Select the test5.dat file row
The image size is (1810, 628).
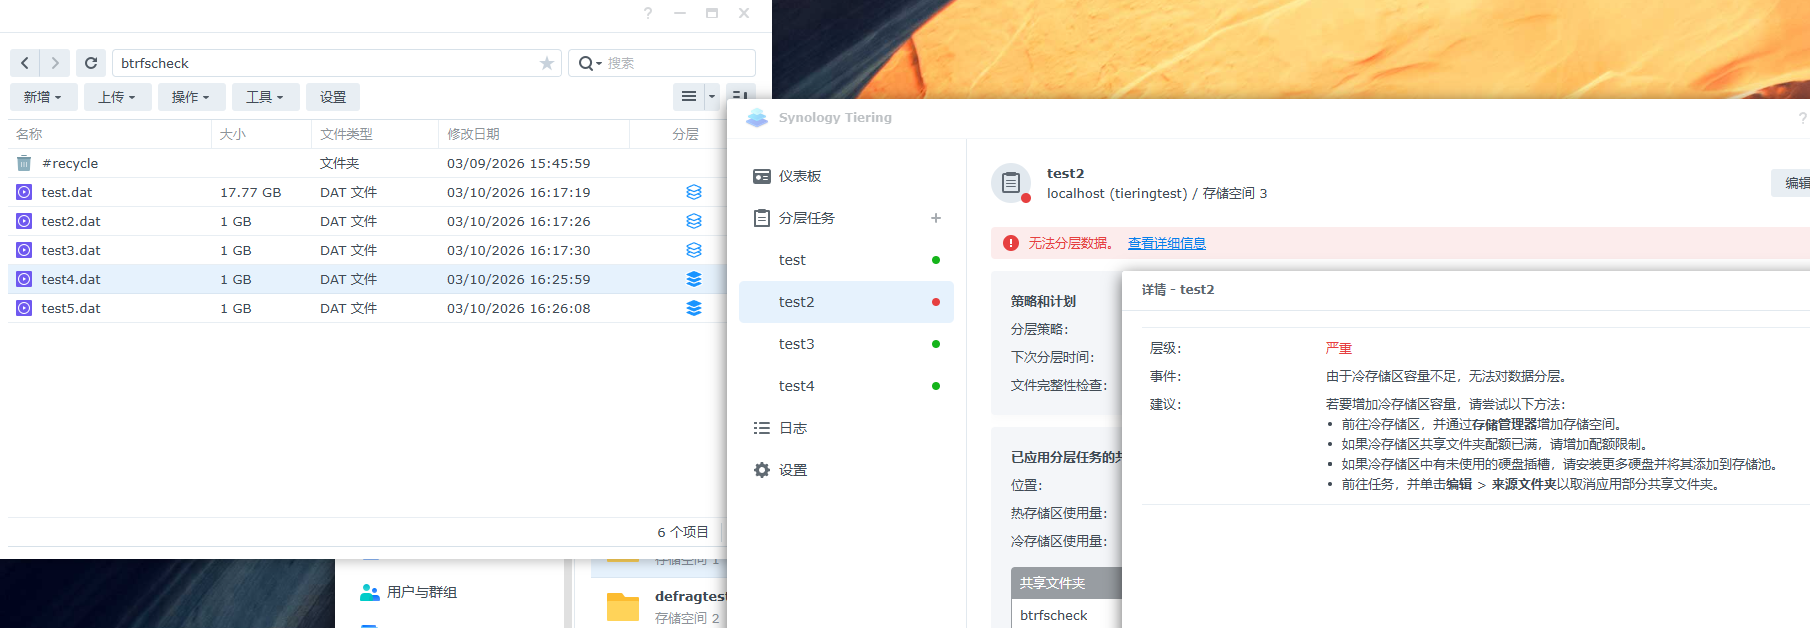coord(300,308)
